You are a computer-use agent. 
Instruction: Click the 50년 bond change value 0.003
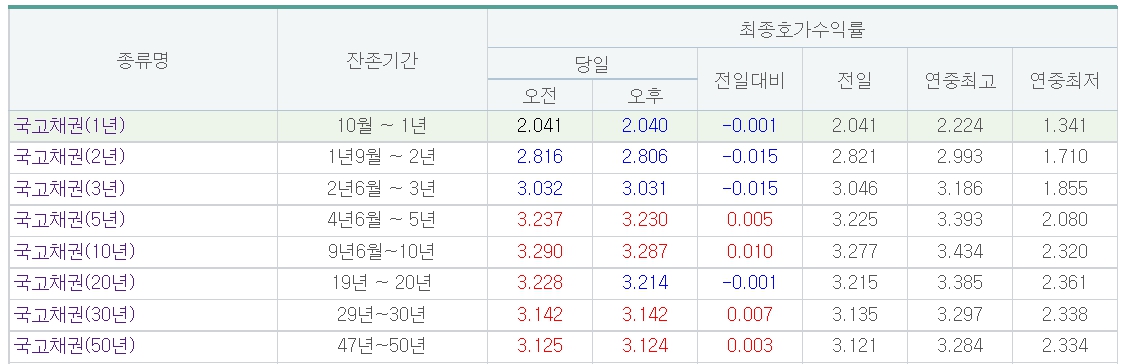tap(750, 346)
